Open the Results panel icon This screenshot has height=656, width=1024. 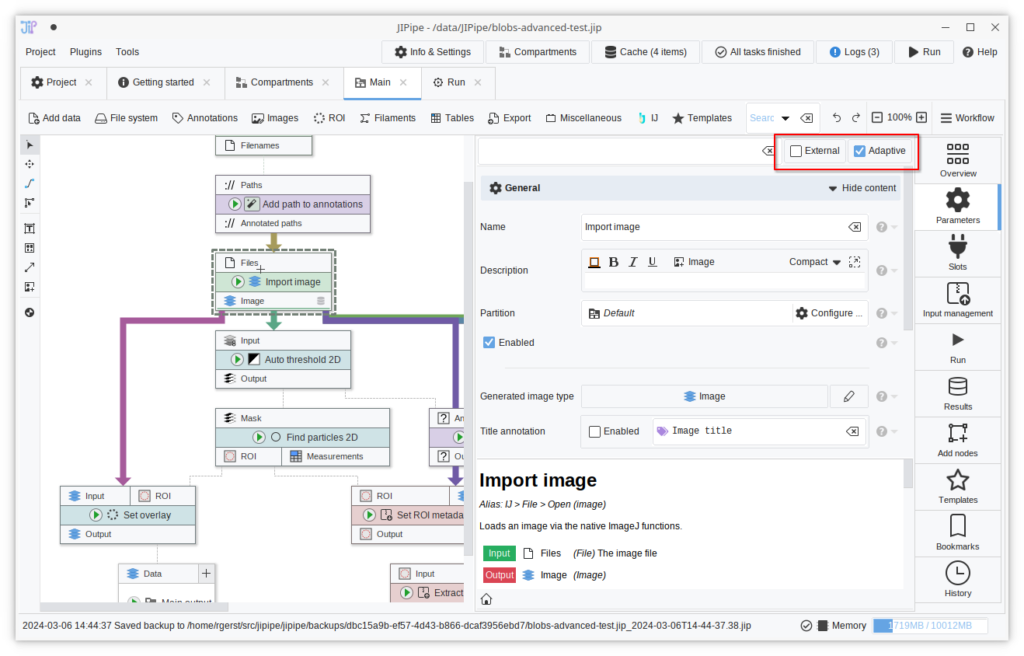[957, 392]
